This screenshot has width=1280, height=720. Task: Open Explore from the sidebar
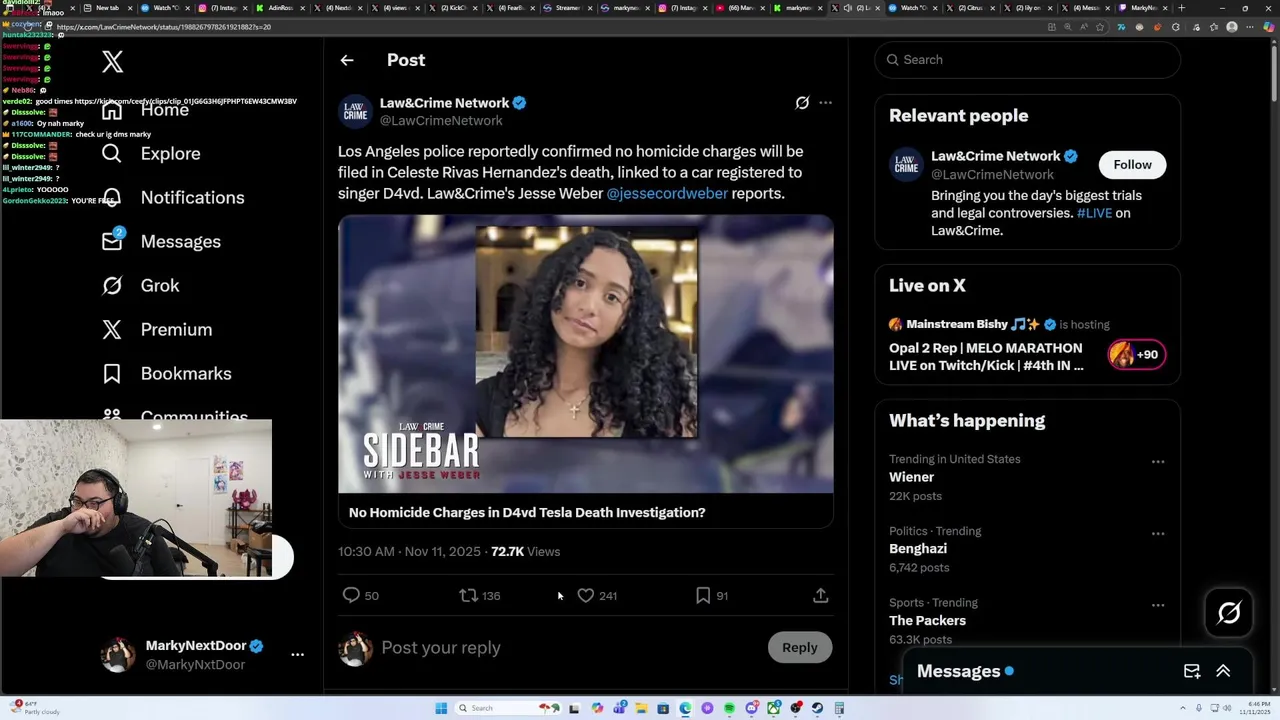point(152,154)
